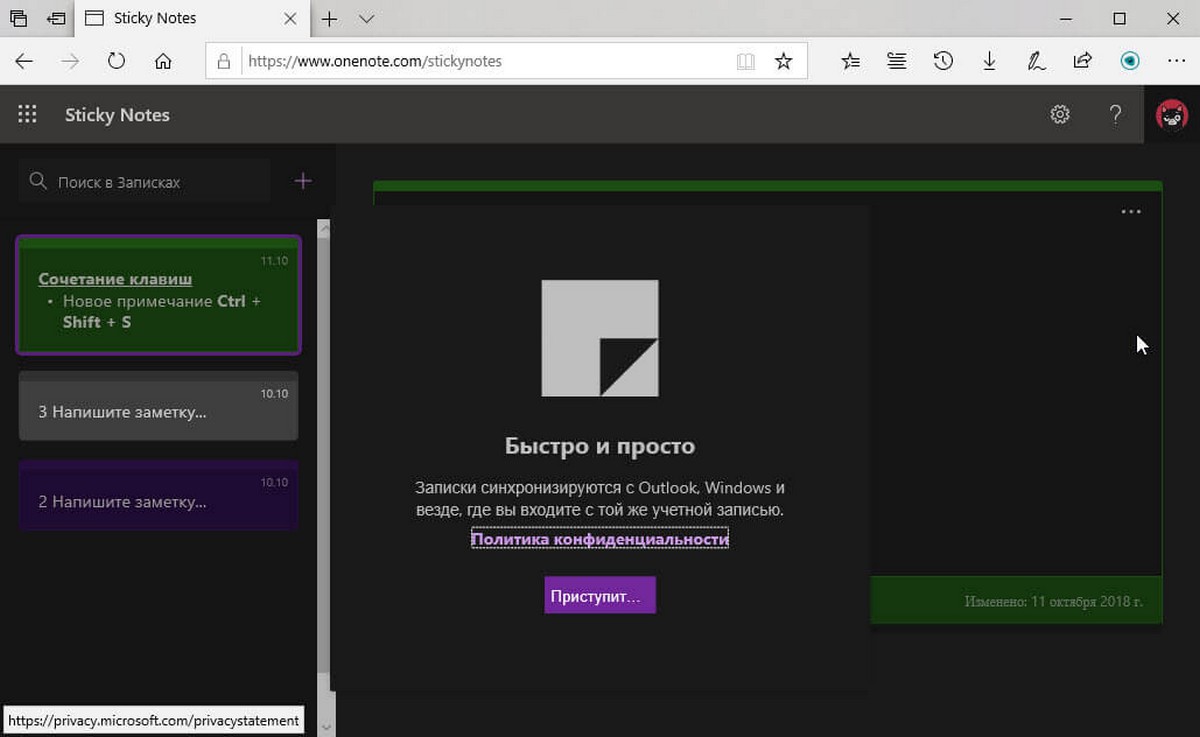Image resolution: width=1200 pixels, height=737 pixels.
Task: Open the help question mark
Action: [x=1115, y=114]
